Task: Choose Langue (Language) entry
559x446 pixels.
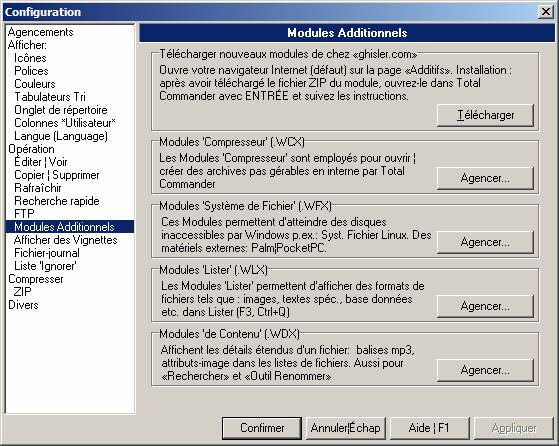Action: pyautogui.click(x=61, y=136)
